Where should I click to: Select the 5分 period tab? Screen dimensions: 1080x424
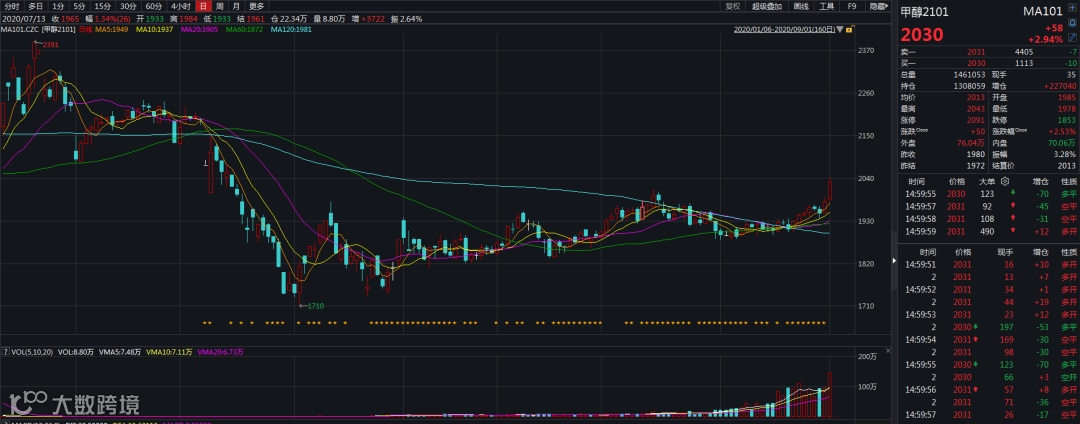(x=79, y=6)
